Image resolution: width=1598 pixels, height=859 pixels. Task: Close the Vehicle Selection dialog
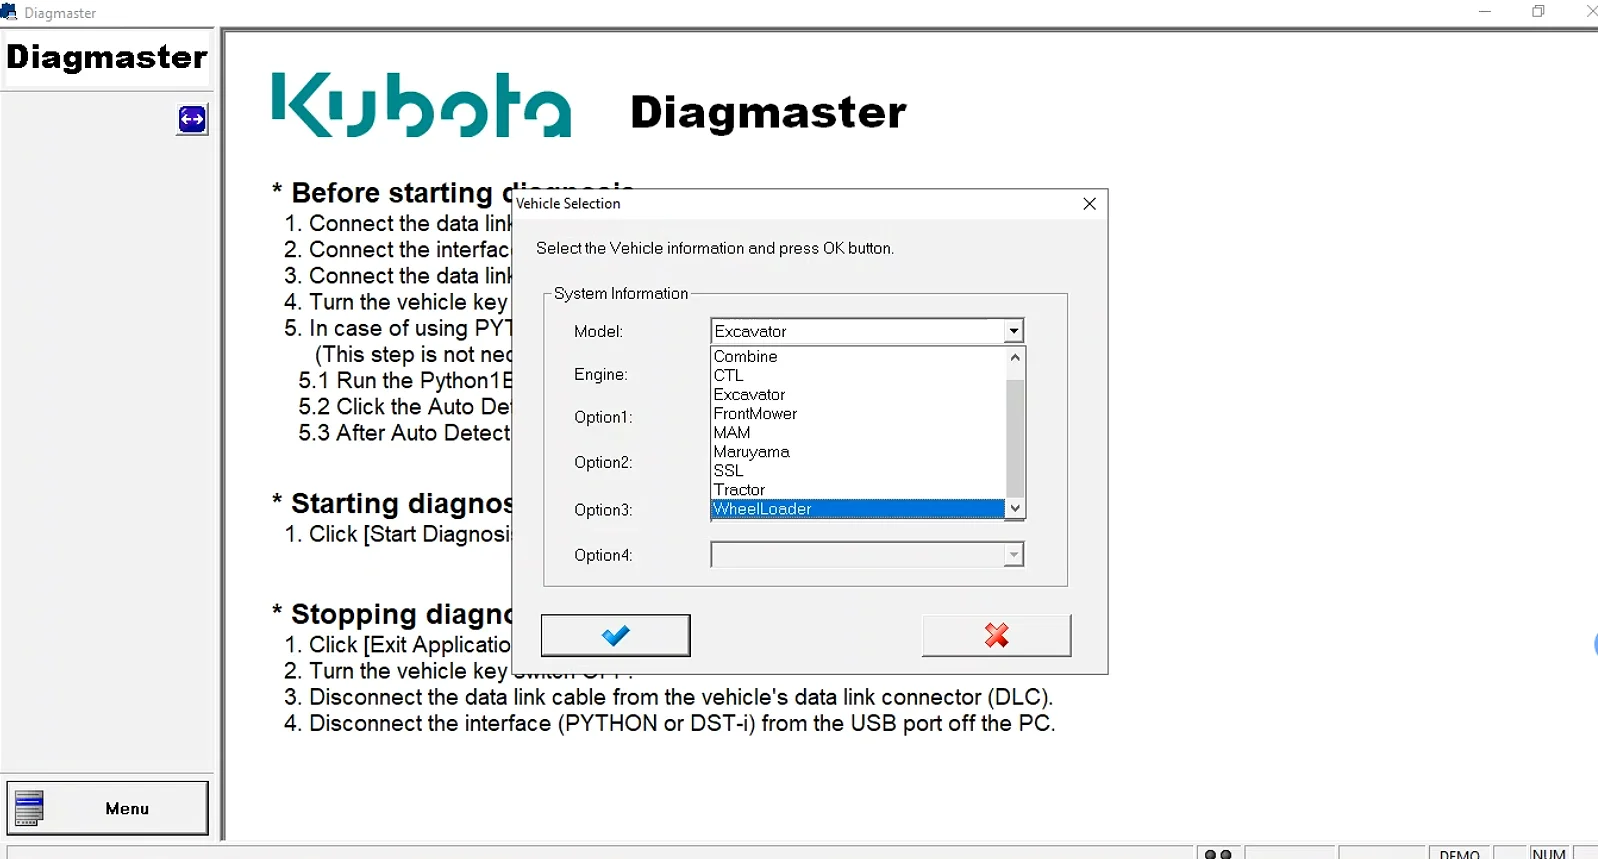tap(1089, 203)
